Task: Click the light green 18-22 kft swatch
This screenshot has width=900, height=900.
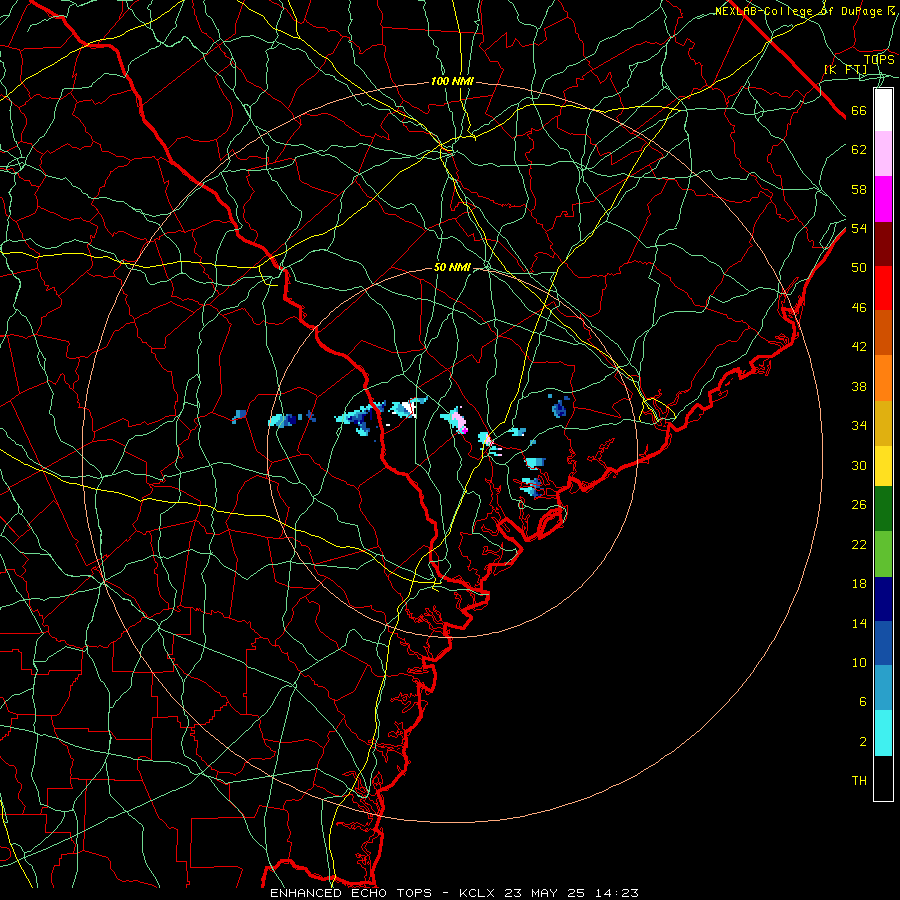Action: pos(883,554)
